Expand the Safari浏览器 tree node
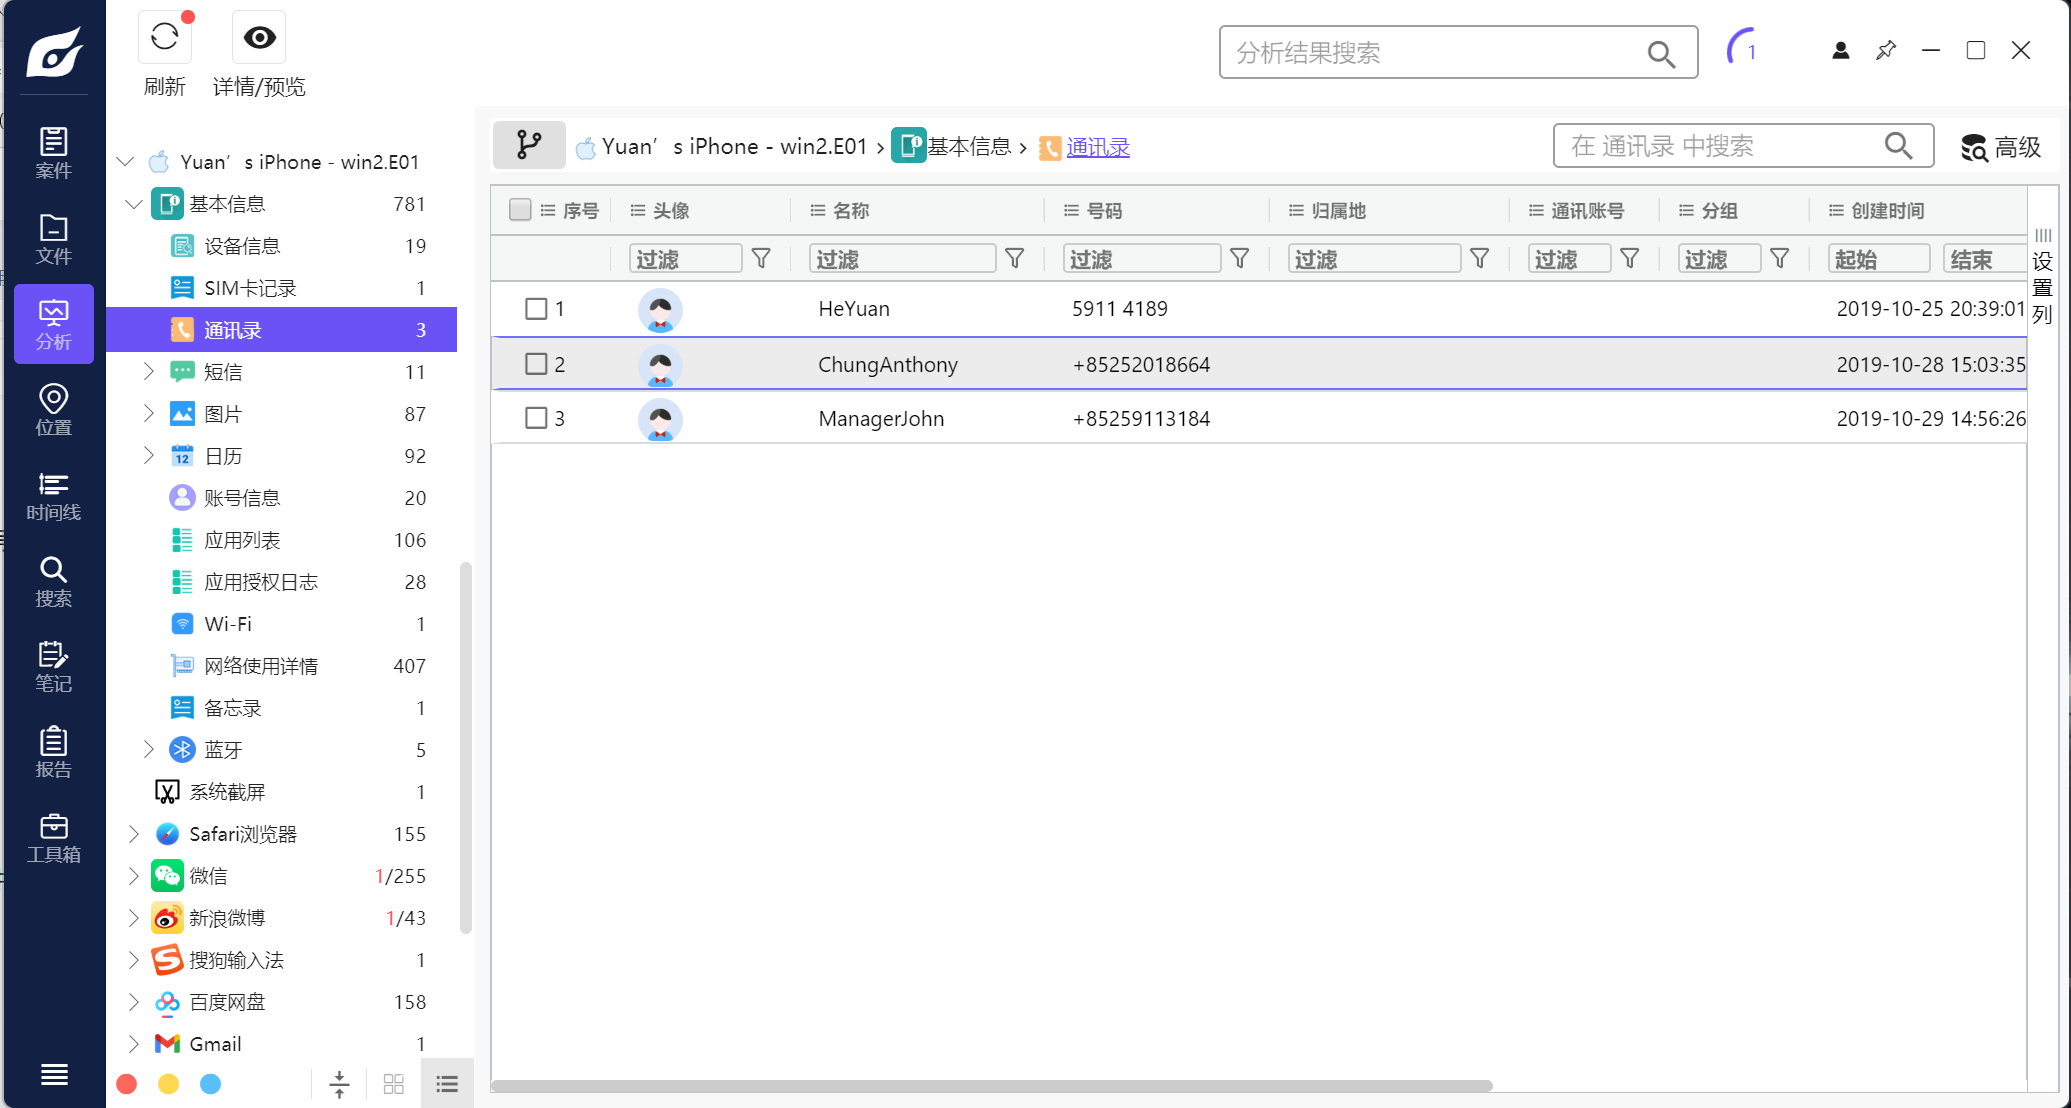Image resolution: width=2071 pixels, height=1108 pixels. point(133,834)
